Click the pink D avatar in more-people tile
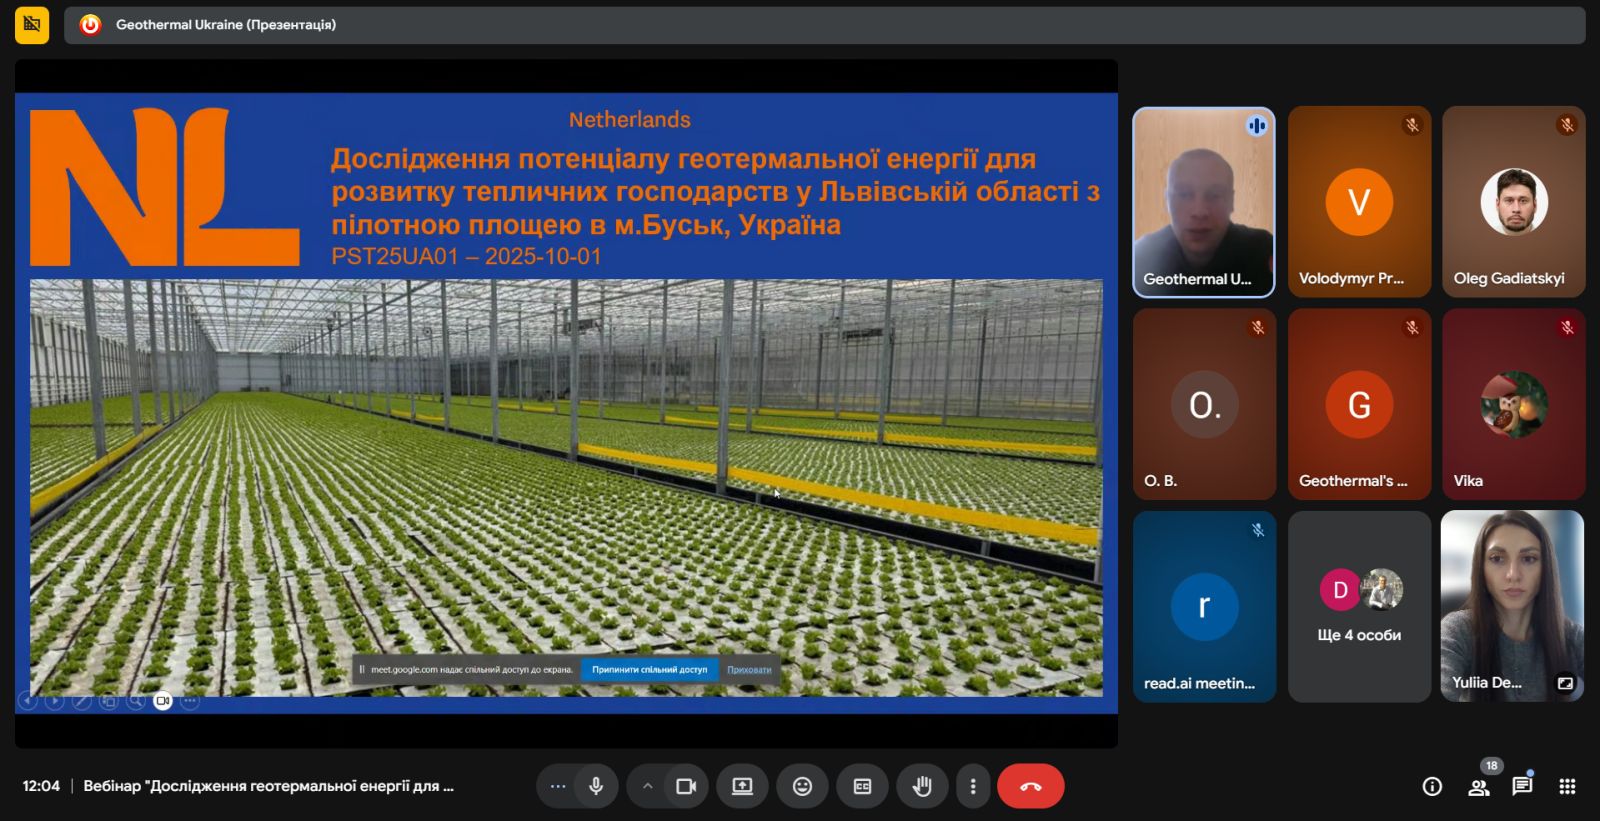 click(1340, 590)
